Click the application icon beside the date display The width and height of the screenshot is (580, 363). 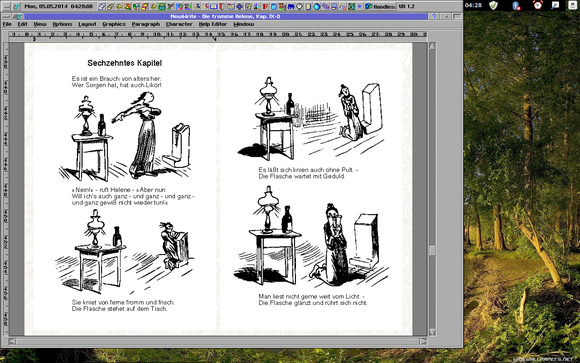click(16, 6)
